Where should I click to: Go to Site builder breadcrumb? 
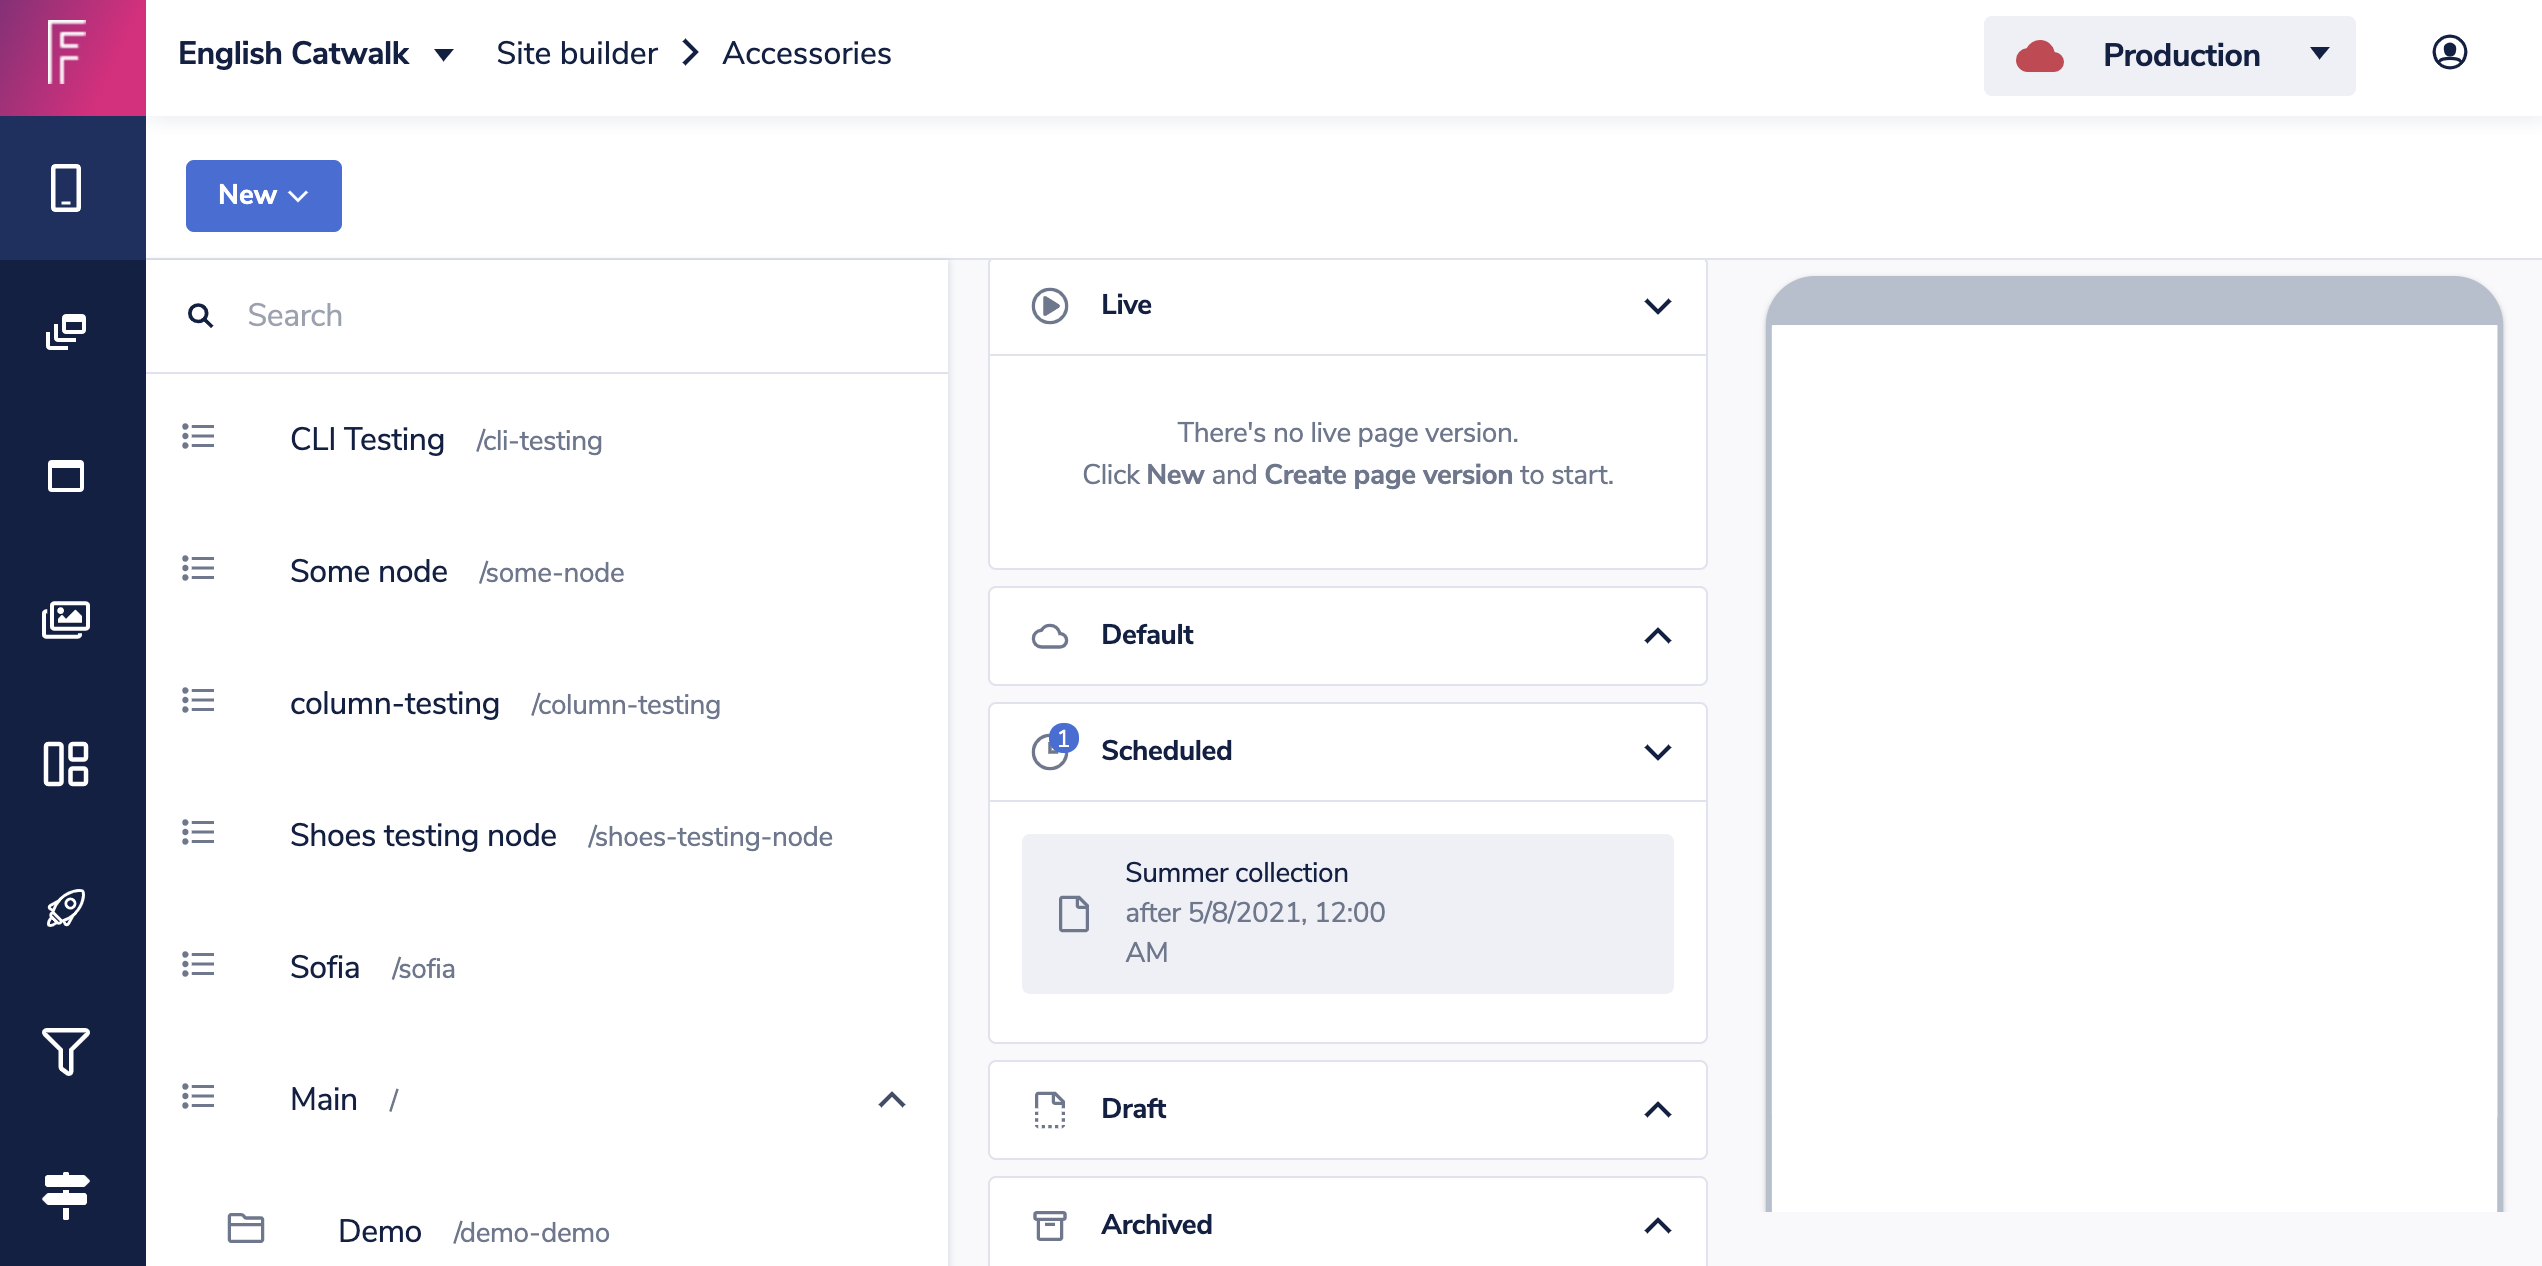576,54
